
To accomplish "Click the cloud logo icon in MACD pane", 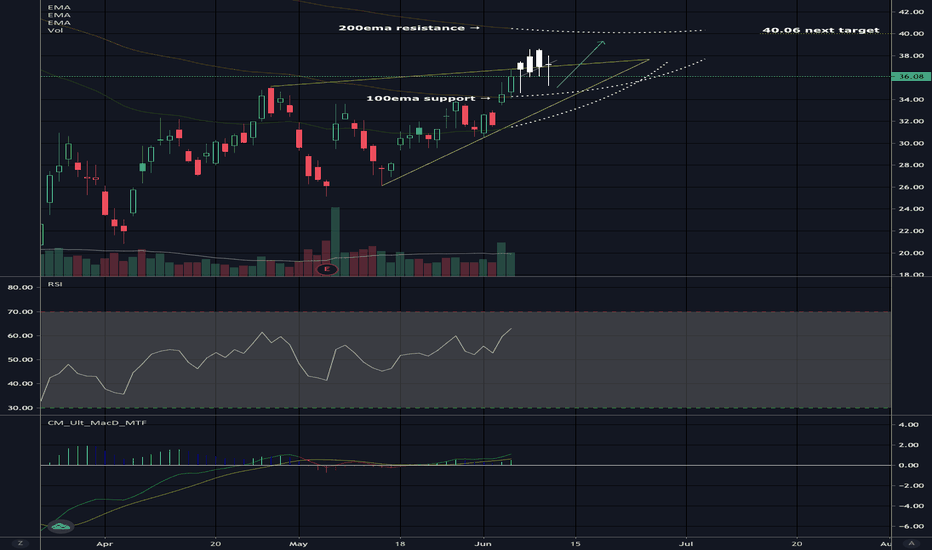I will click(61, 526).
